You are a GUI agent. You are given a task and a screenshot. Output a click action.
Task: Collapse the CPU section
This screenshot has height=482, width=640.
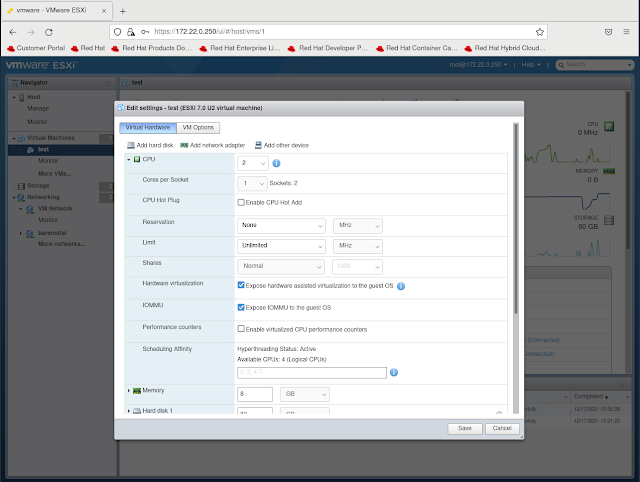point(129,160)
